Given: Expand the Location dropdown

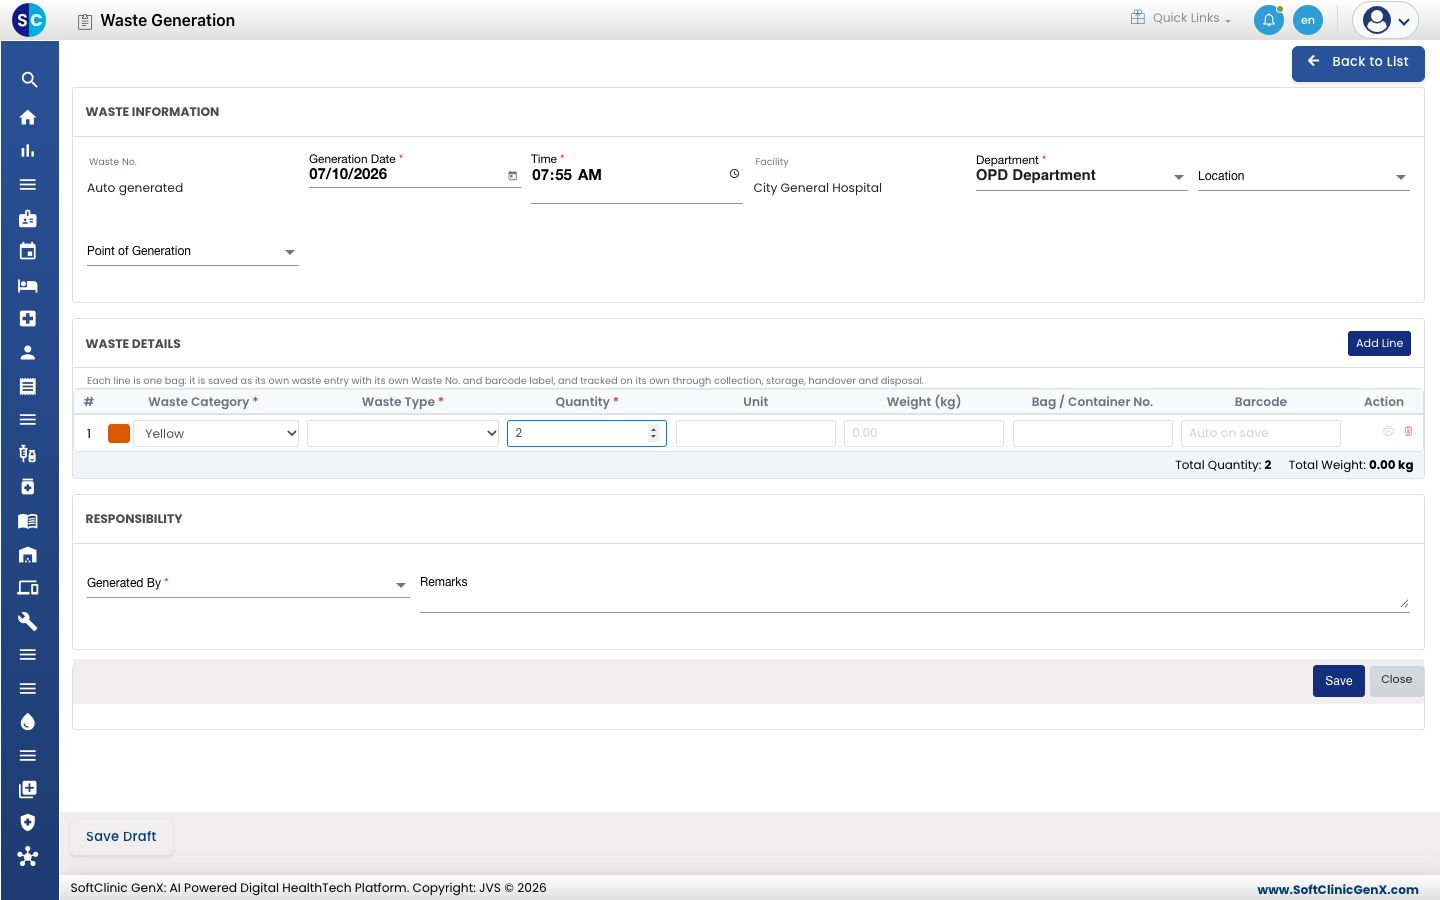Looking at the screenshot, I should pos(1303,177).
